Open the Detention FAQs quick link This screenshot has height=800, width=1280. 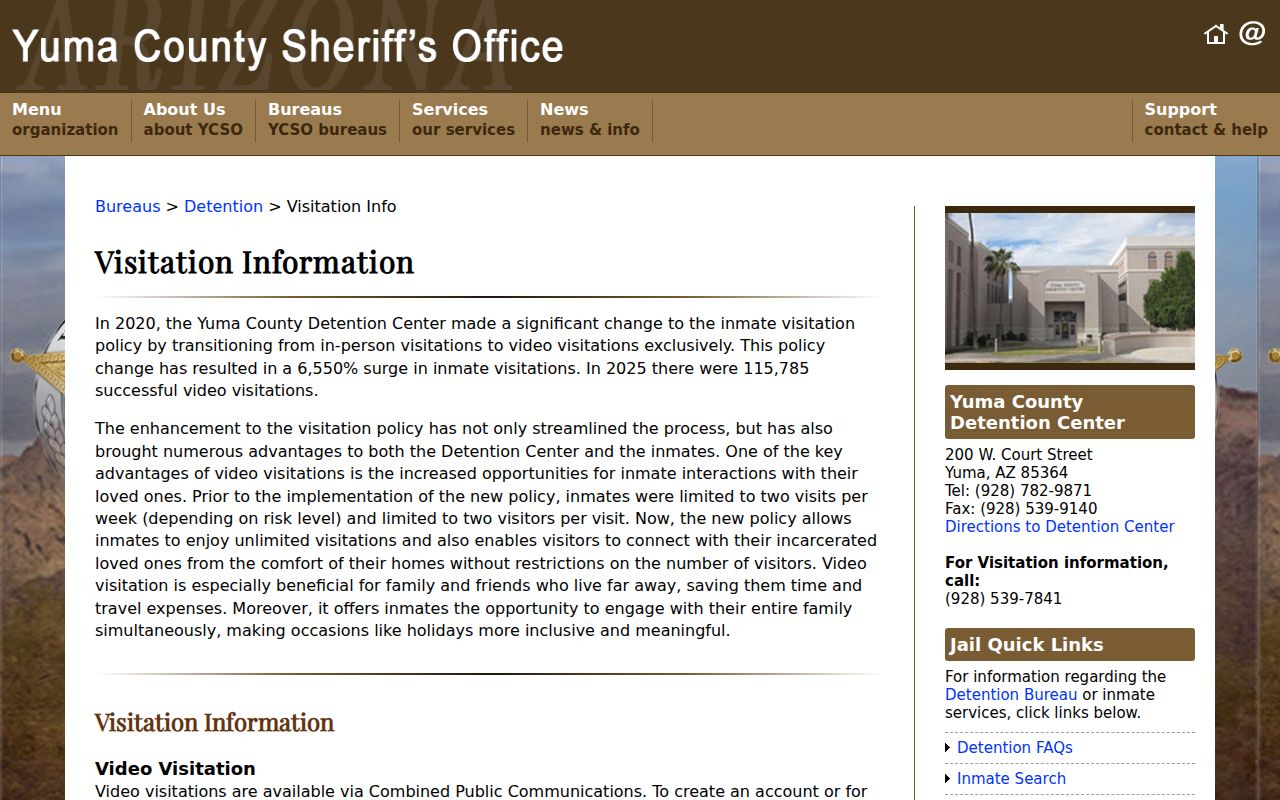point(1015,747)
